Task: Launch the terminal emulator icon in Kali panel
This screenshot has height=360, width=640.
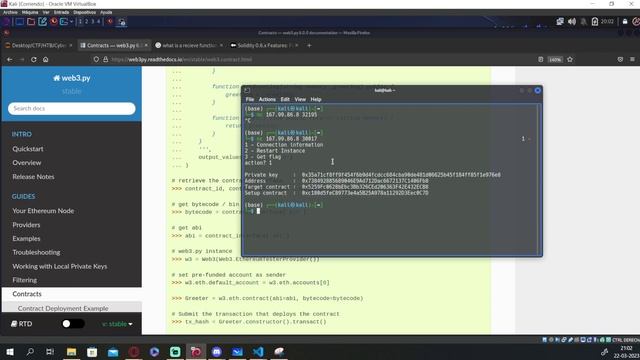Action: 64,22
